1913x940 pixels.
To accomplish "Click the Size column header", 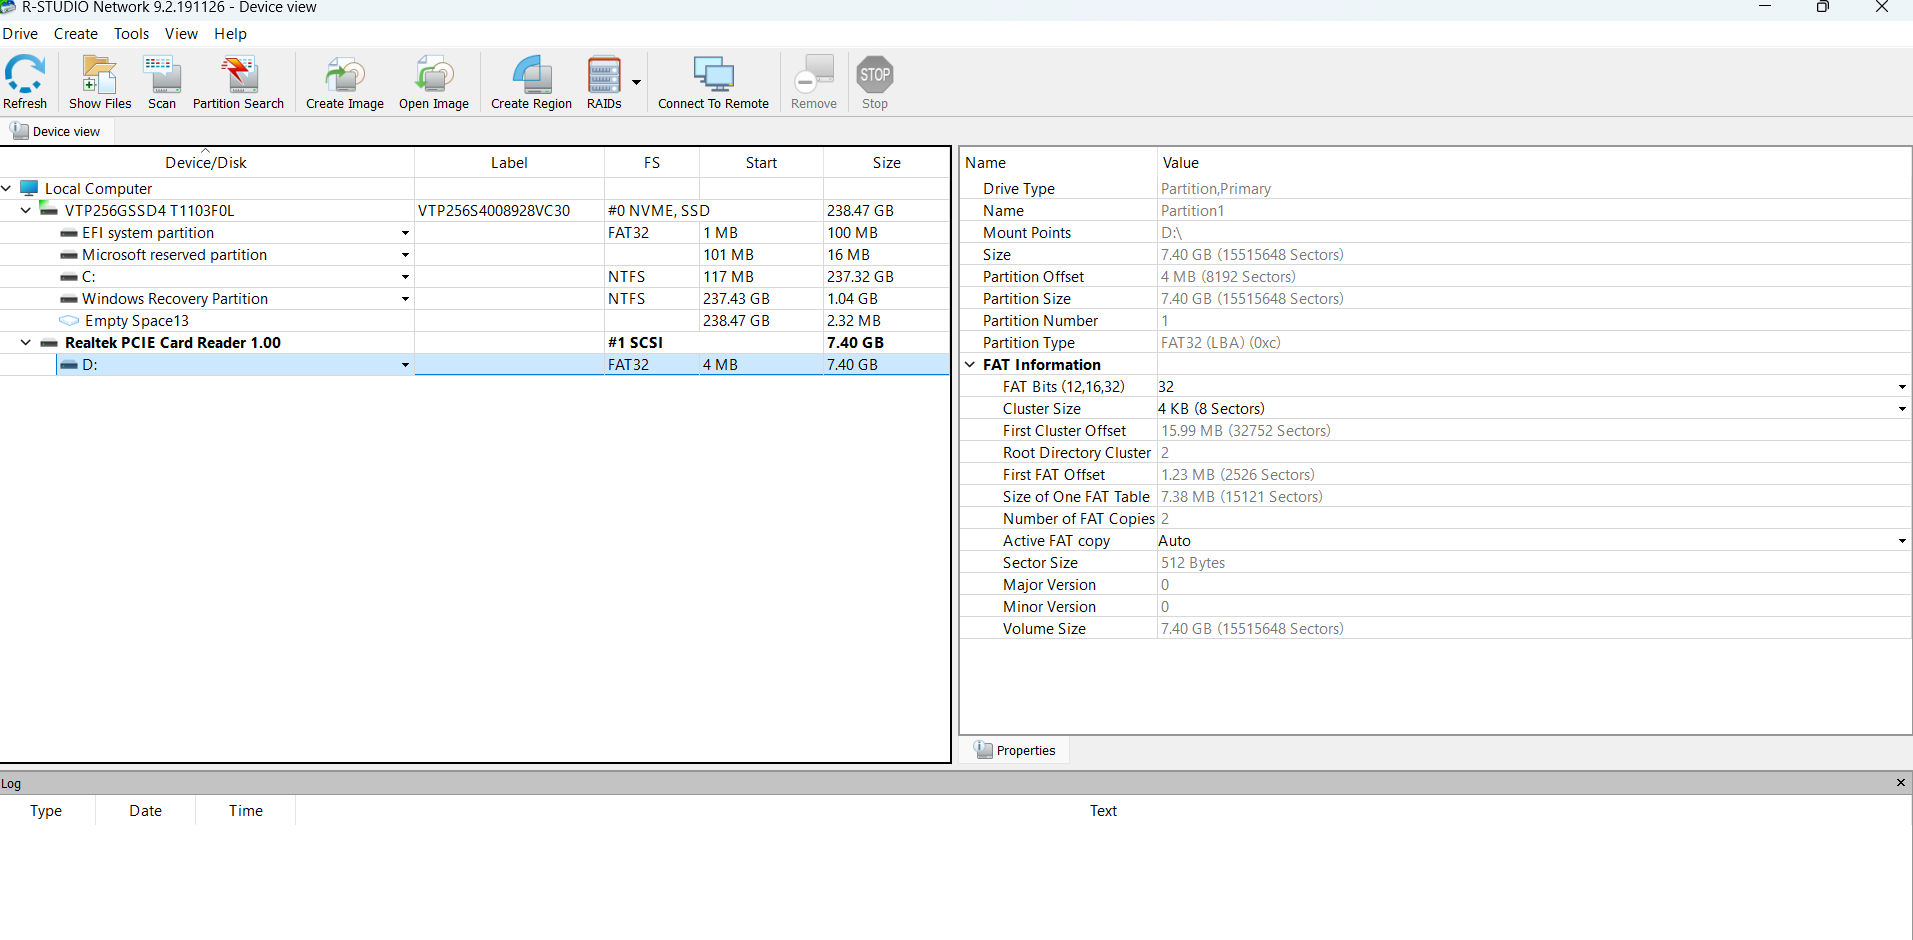I will click(x=886, y=163).
